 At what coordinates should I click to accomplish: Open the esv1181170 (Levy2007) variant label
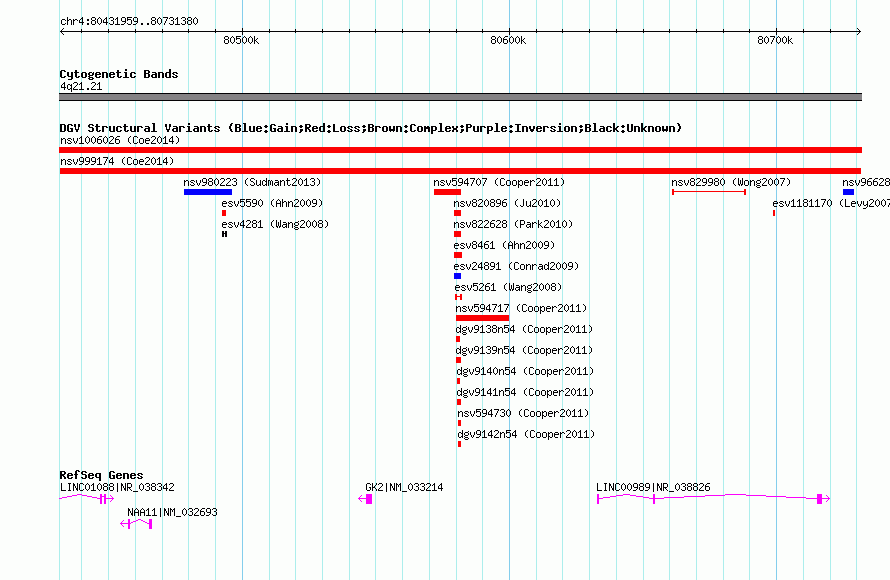point(831,203)
